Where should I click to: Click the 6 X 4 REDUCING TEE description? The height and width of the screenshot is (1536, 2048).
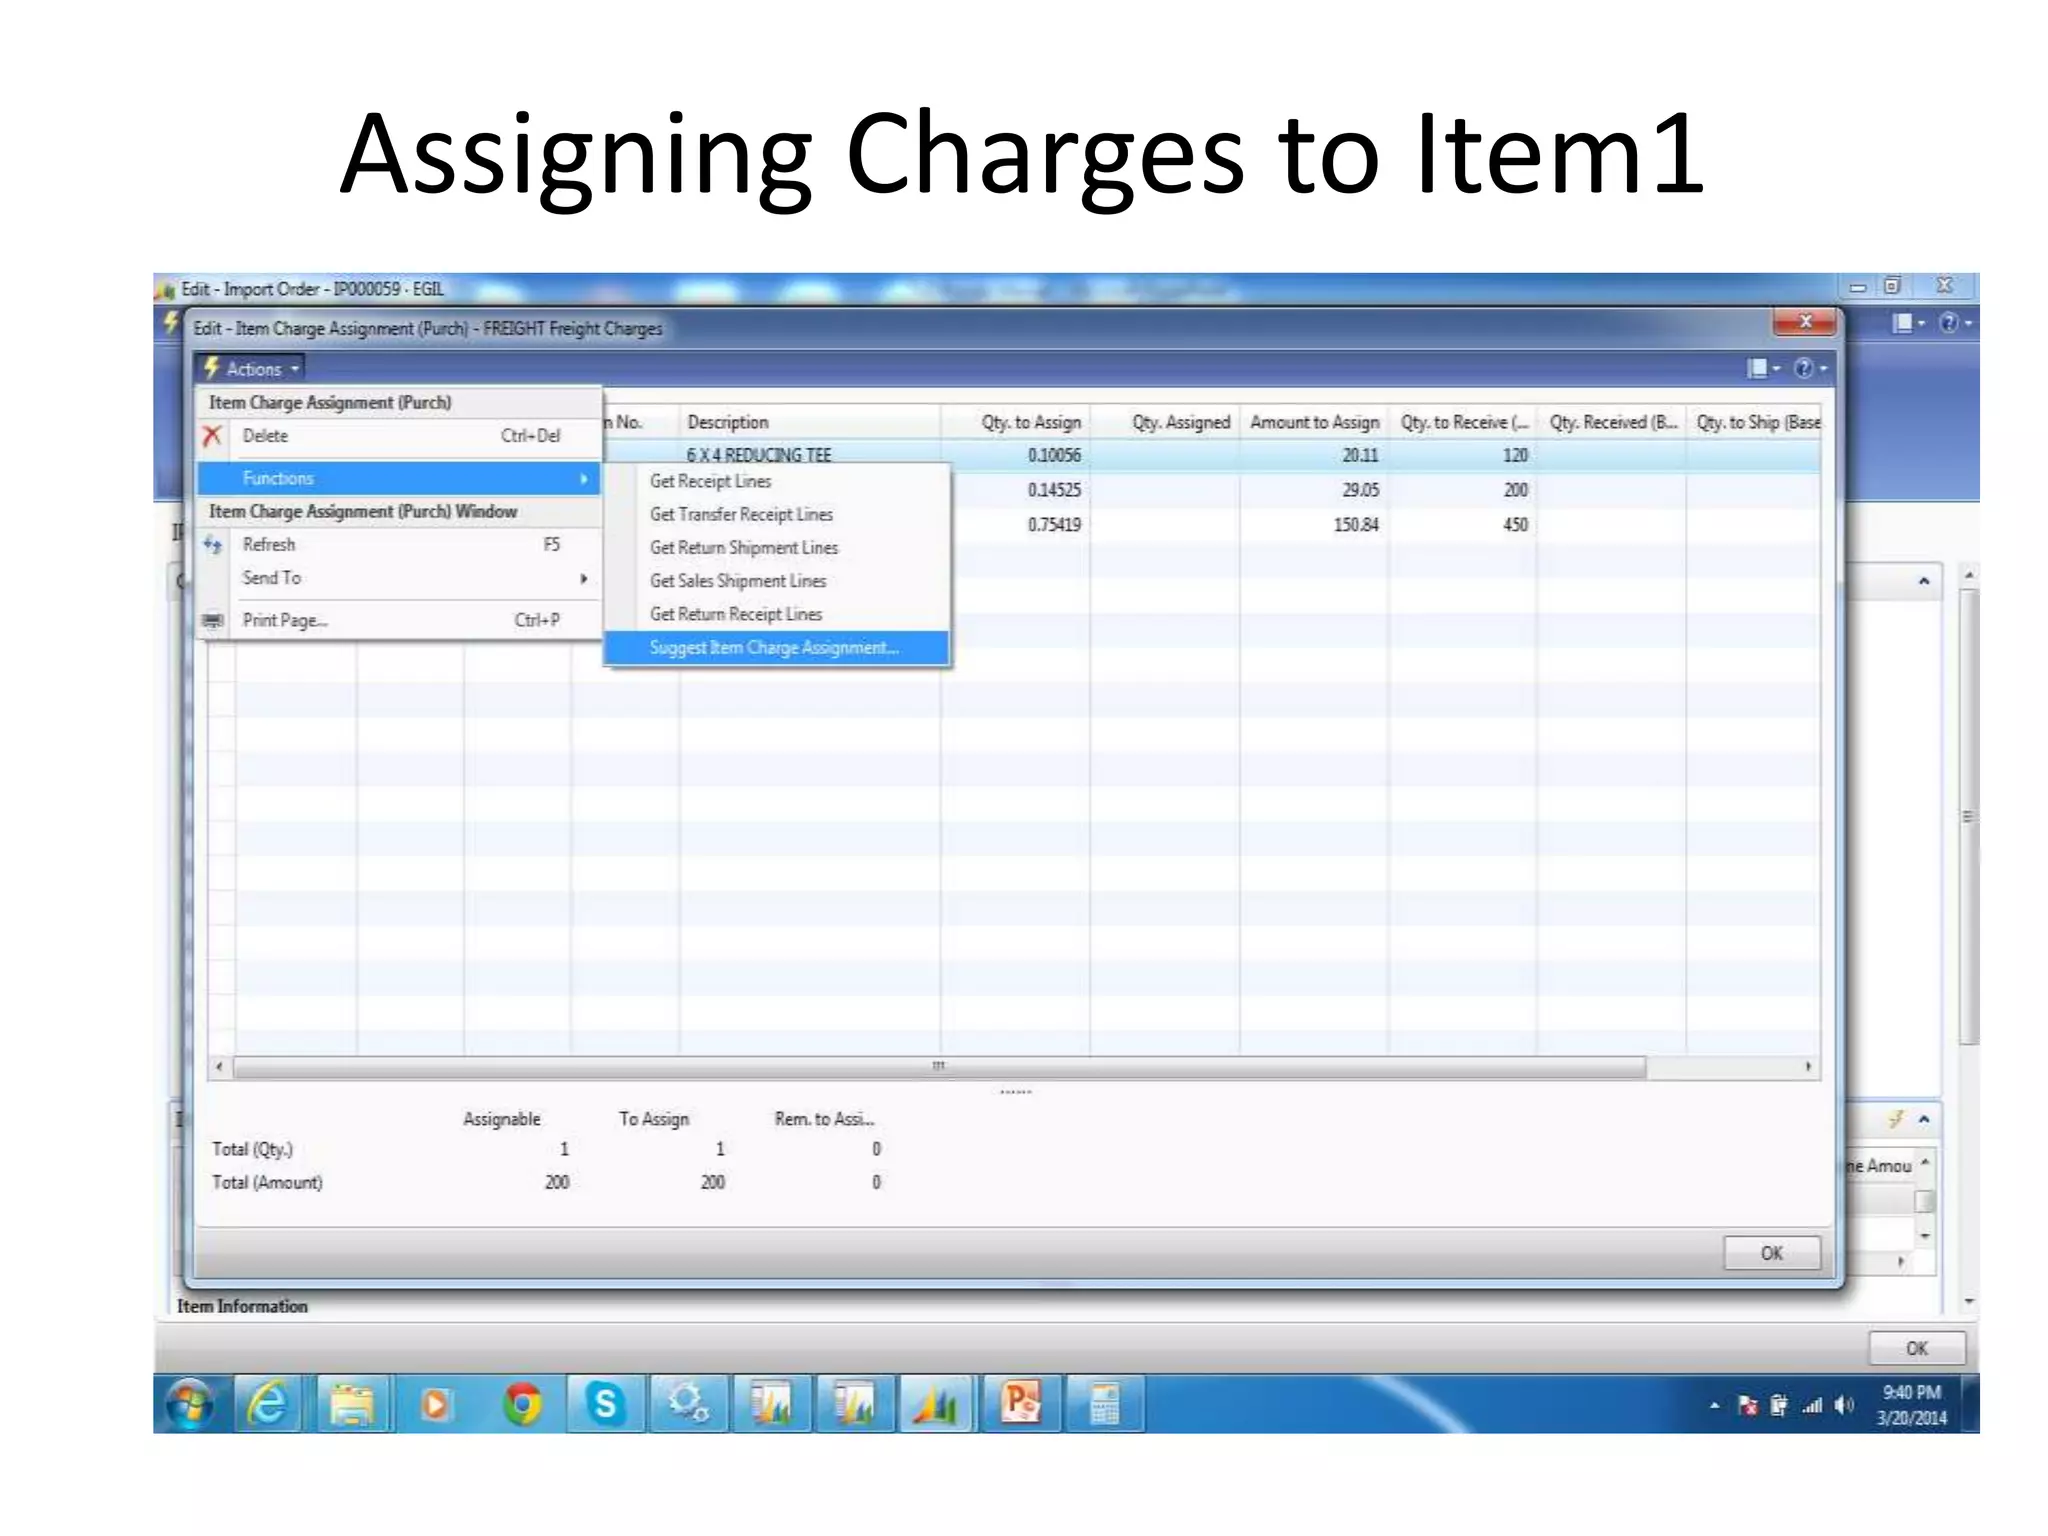point(759,454)
